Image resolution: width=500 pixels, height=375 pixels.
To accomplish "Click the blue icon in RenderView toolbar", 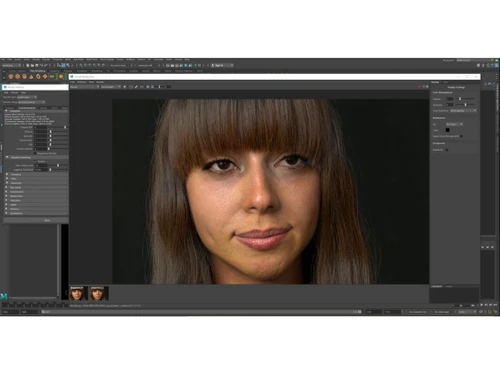I will pos(148,87).
